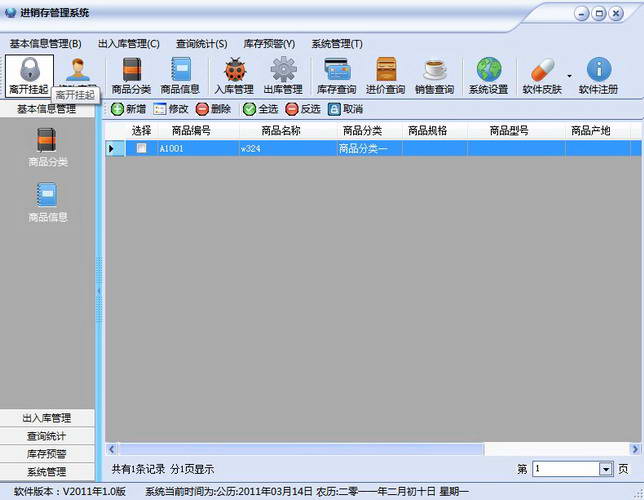Open 商品分类 from the top toolbar

point(131,76)
